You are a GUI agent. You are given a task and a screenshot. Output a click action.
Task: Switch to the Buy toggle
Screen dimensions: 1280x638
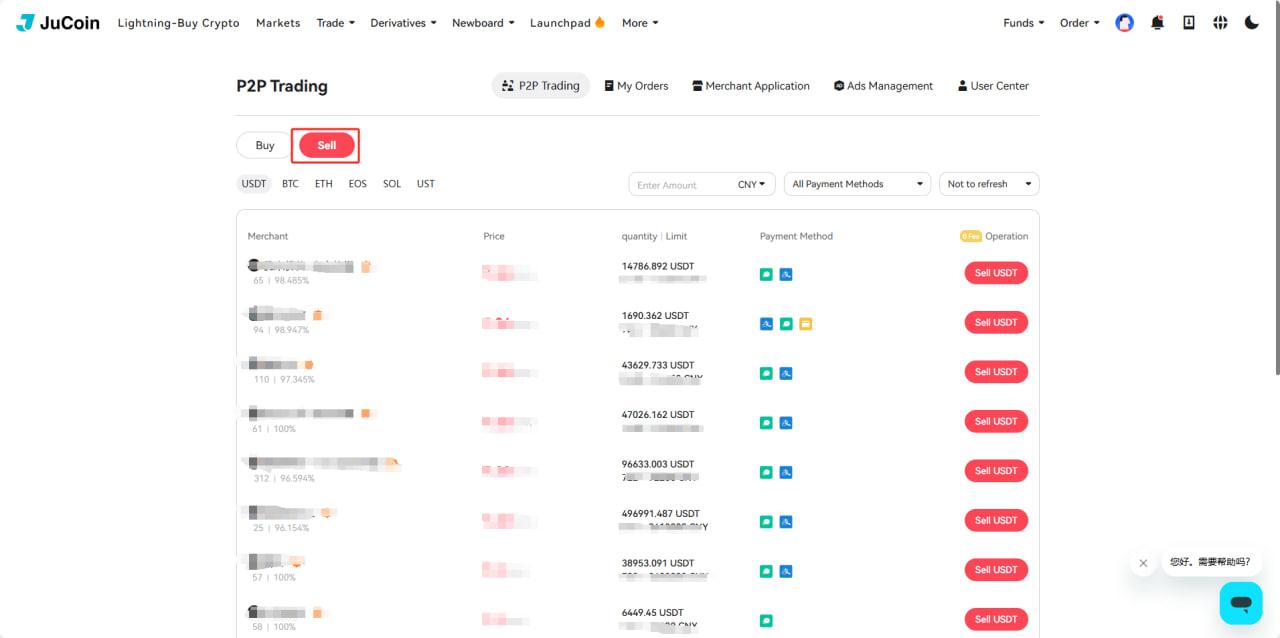click(x=265, y=145)
